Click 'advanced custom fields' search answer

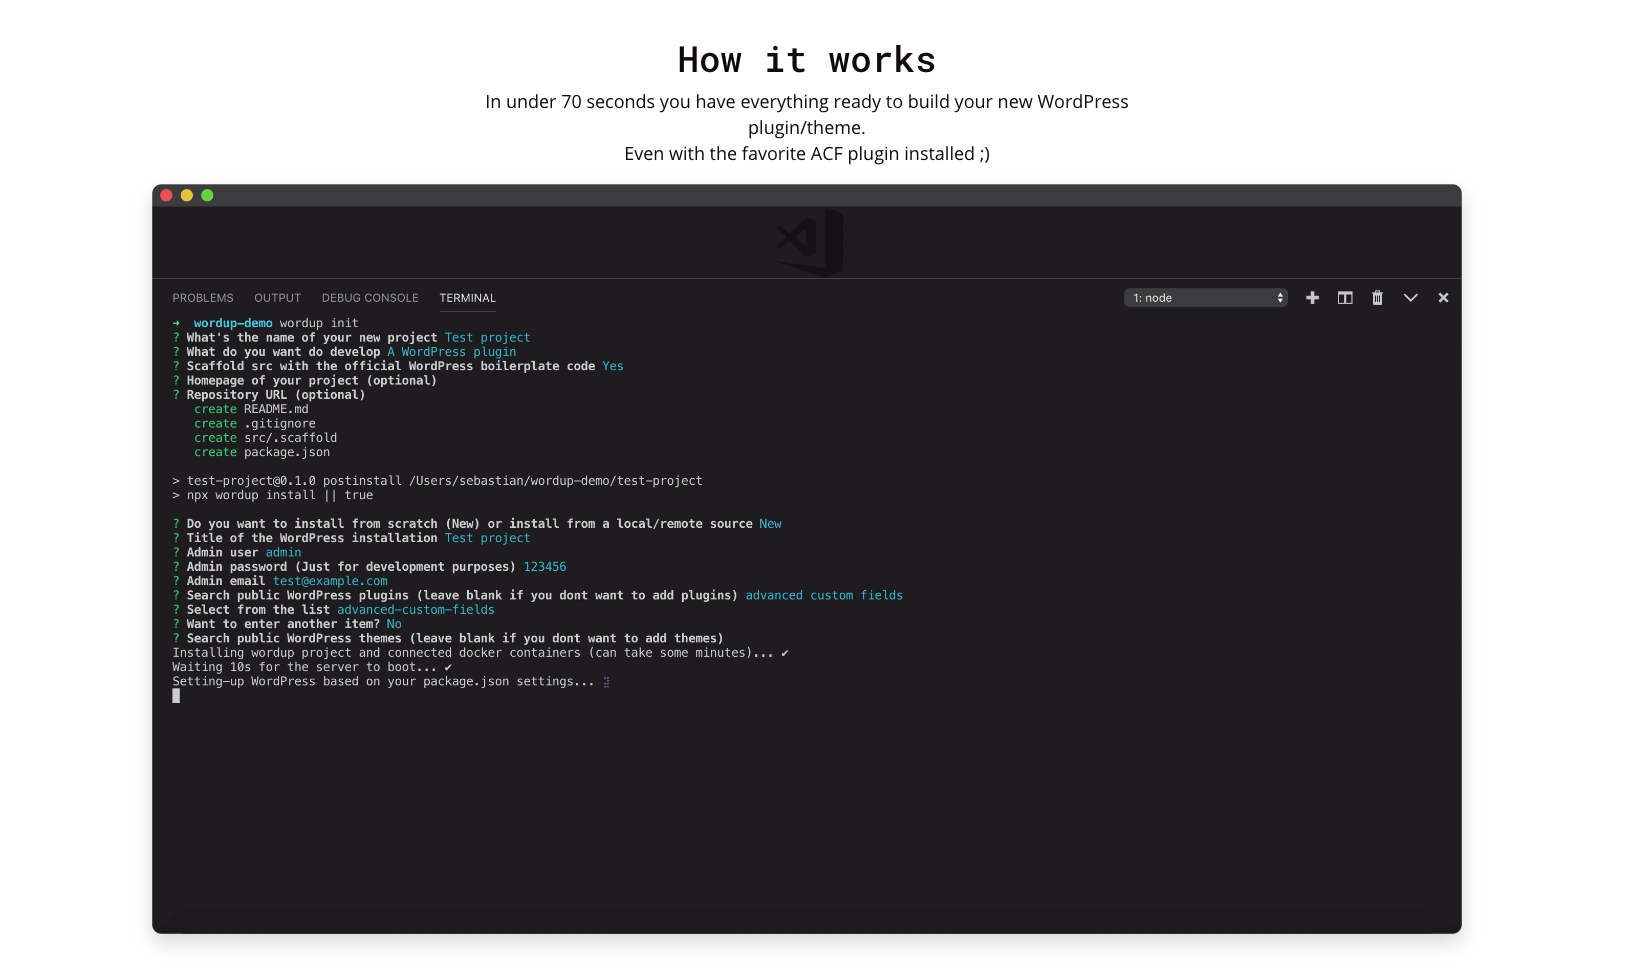click(824, 595)
